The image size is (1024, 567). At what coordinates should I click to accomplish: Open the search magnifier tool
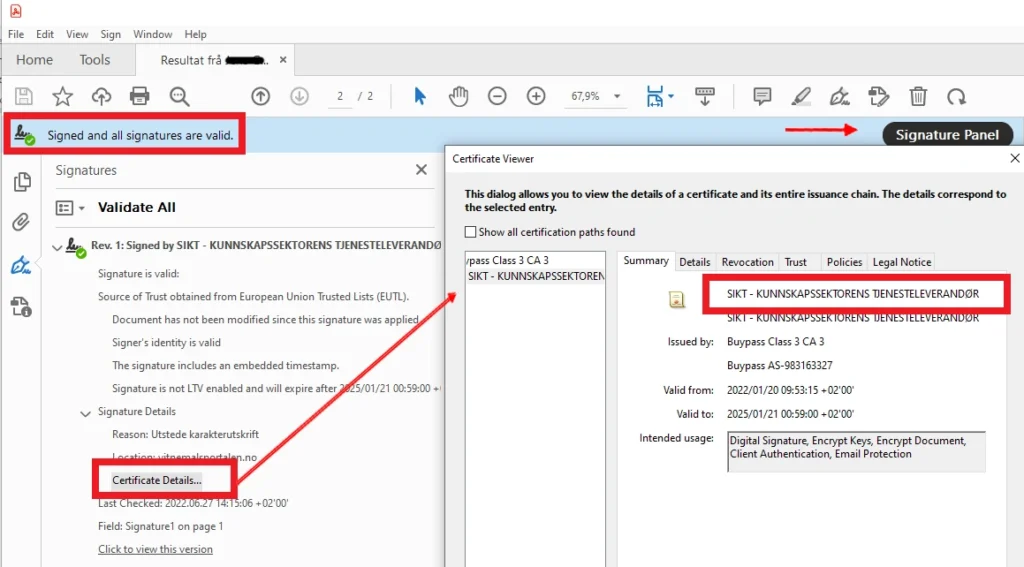pyautogui.click(x=180, y=97)
